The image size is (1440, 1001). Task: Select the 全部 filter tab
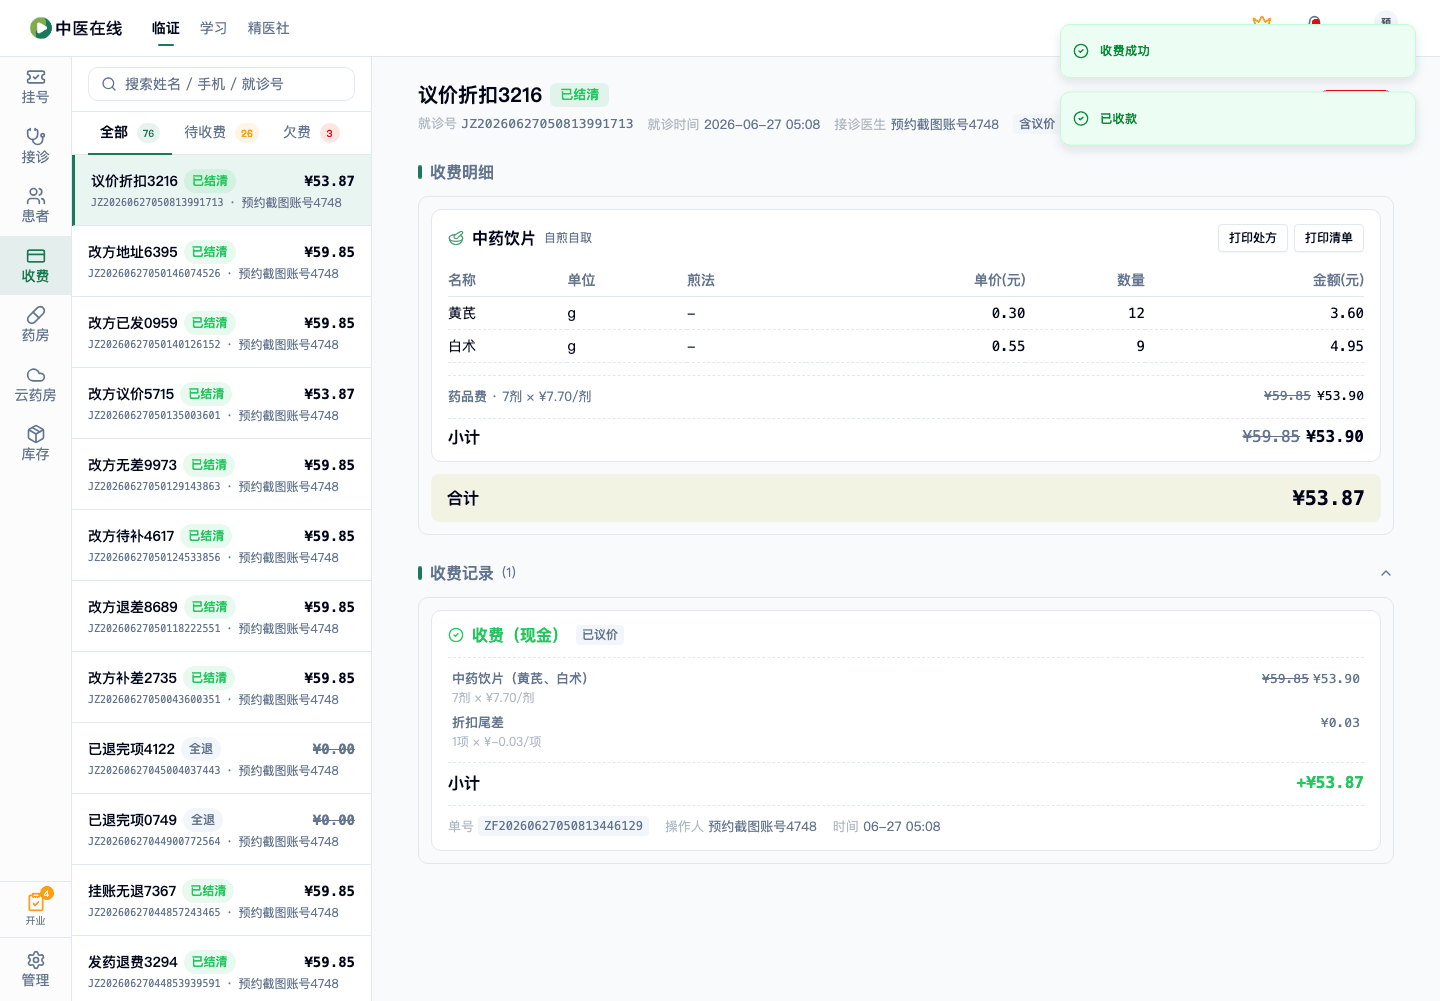click(130, 132)
